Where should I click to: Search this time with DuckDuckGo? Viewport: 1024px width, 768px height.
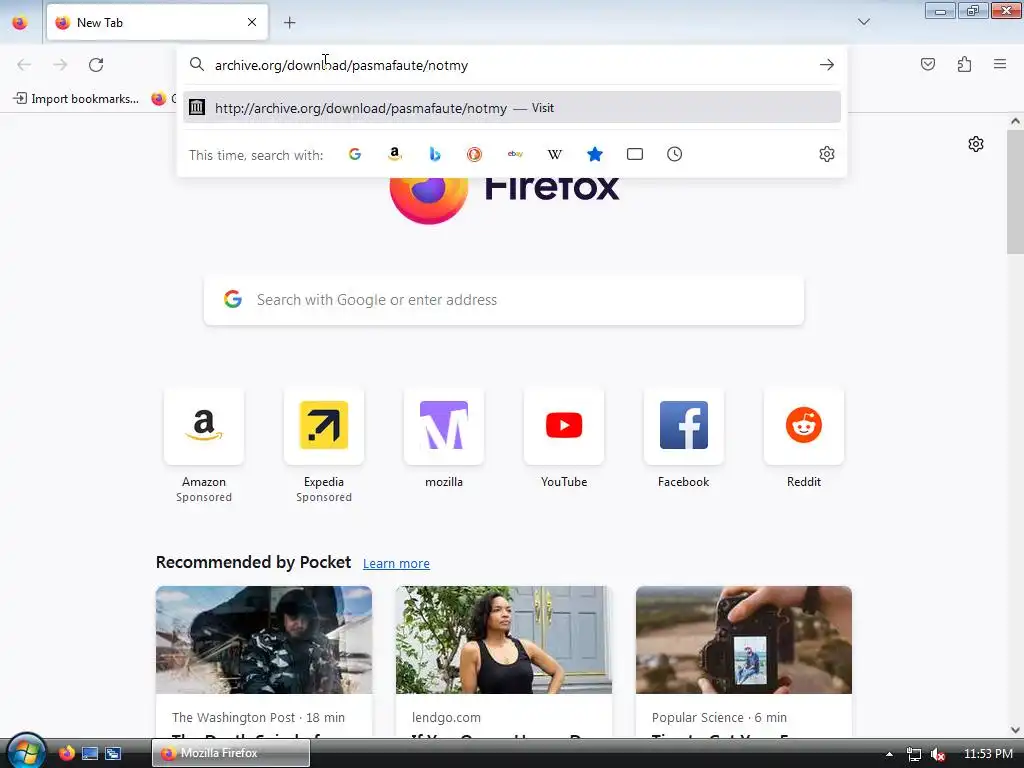click(474, 154)
